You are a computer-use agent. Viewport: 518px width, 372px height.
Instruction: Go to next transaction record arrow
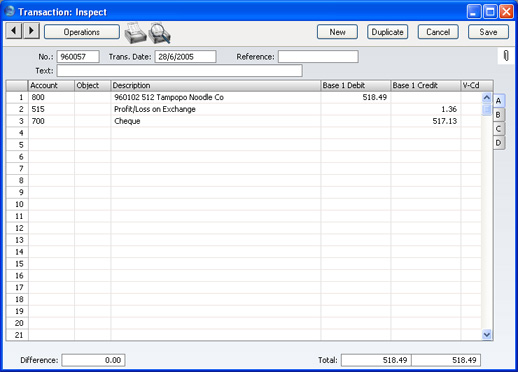31,31
